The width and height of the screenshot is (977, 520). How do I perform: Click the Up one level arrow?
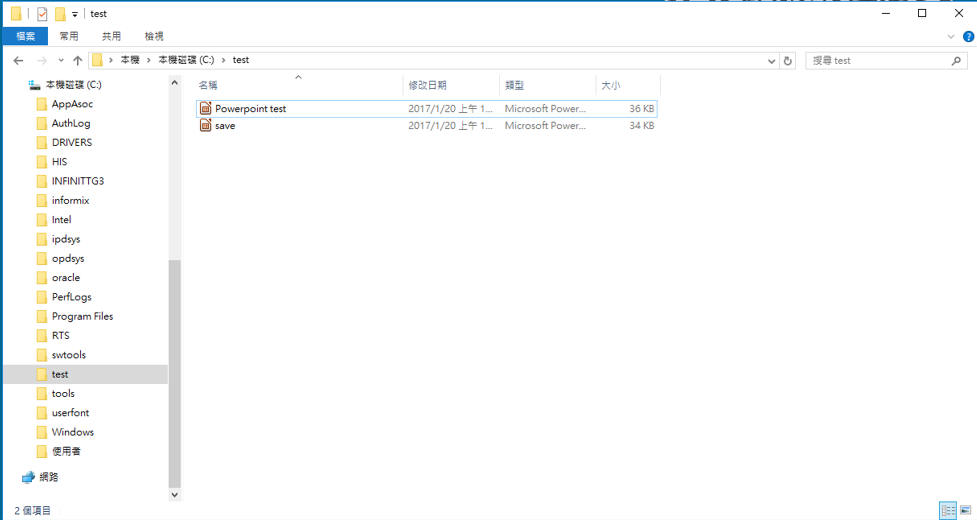click(x=77, y=61)
